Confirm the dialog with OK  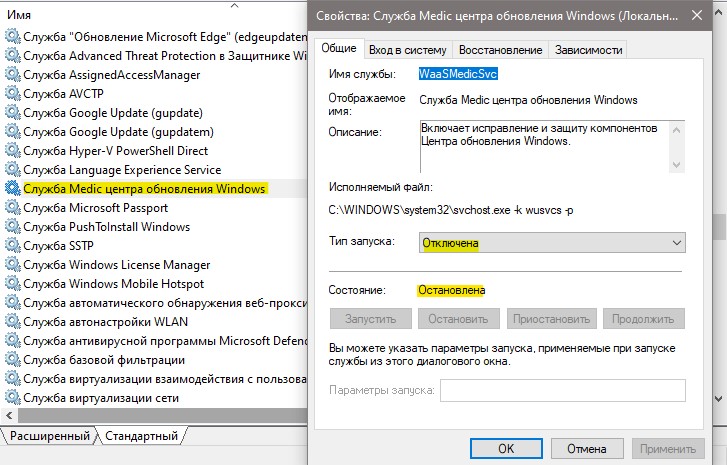pos(506,448)
